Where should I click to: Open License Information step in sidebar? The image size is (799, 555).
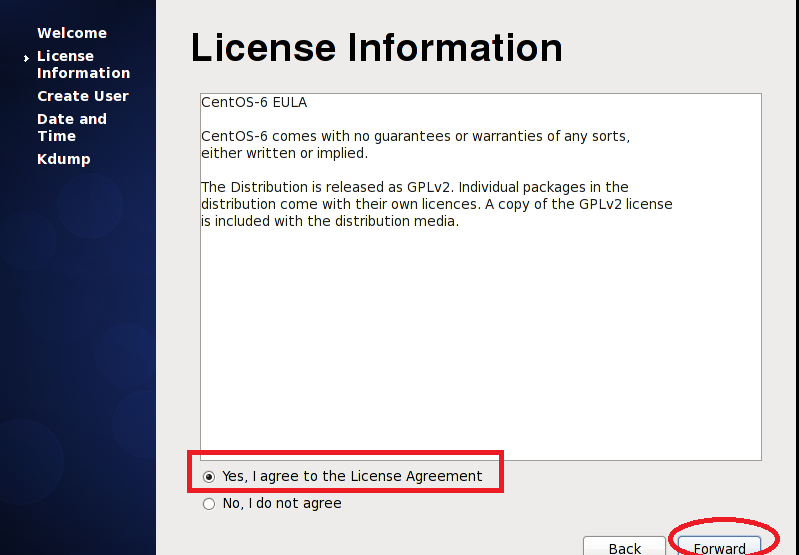(84, 64)
